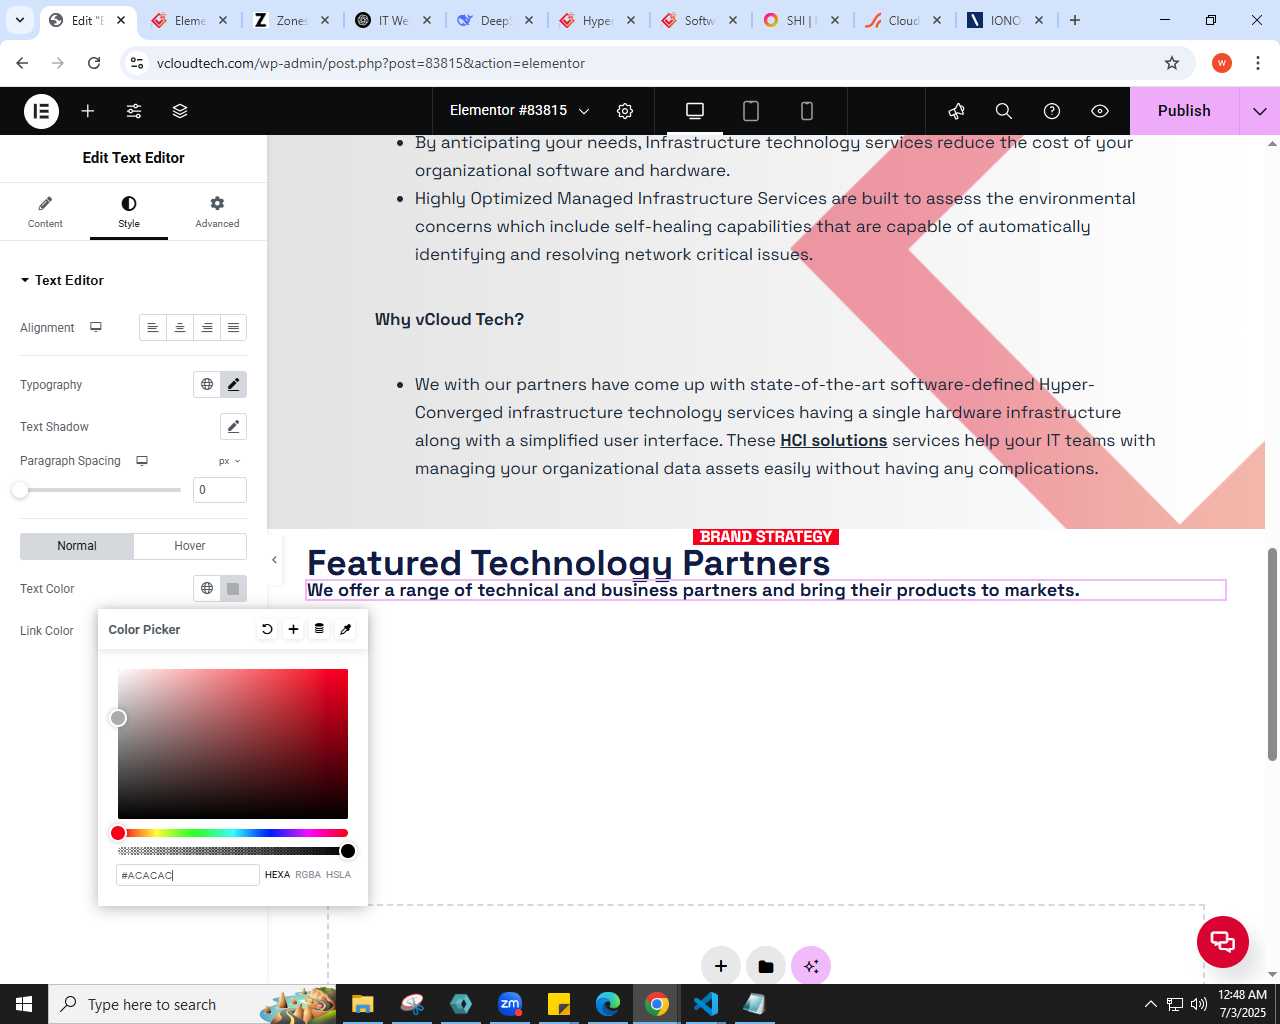Preview changes with the eye icon
The image size is (1280, 1024).
(x=1100, y=111)
